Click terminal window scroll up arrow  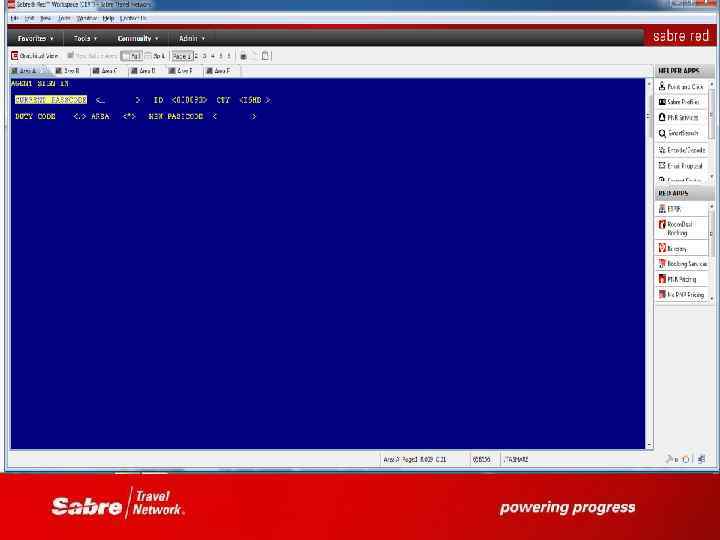[649, 84]
